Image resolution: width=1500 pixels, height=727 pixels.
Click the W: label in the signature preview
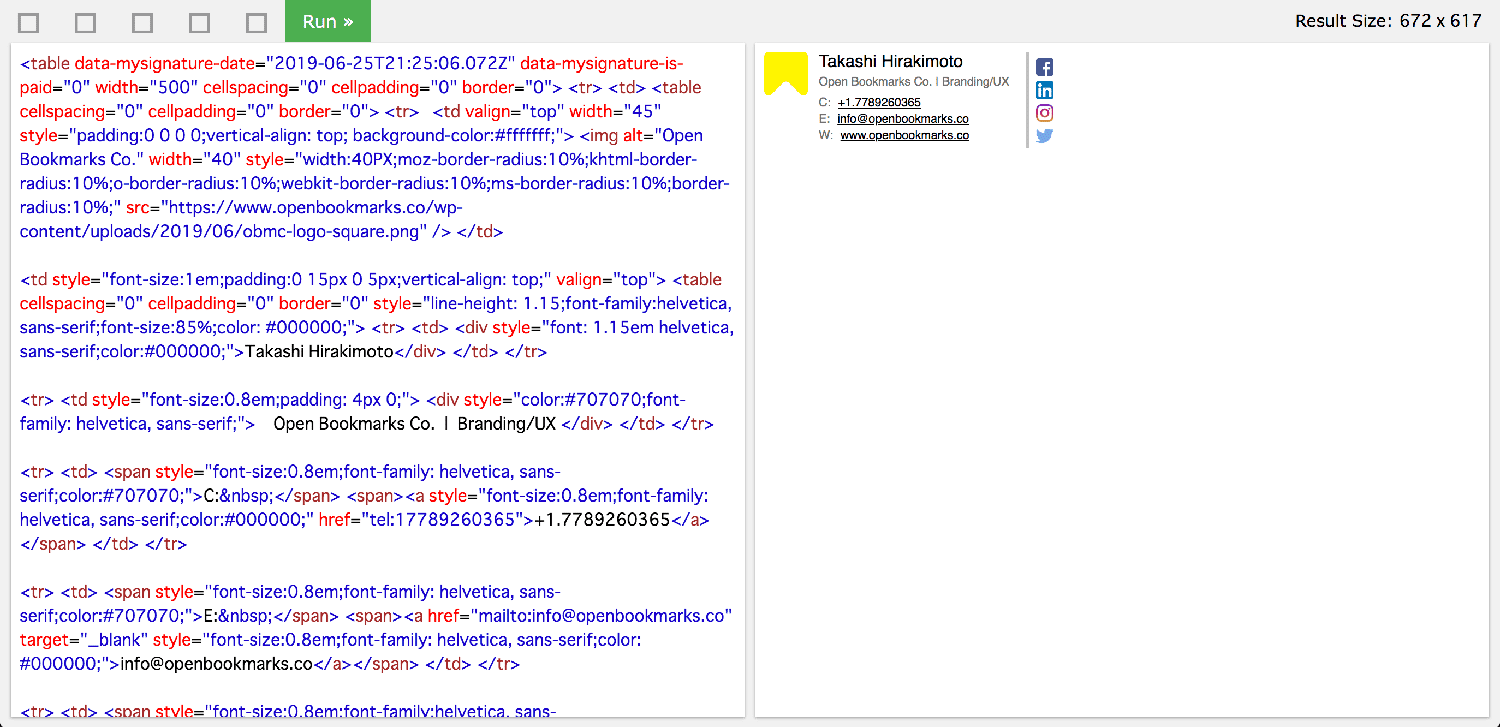click(826, 136)
